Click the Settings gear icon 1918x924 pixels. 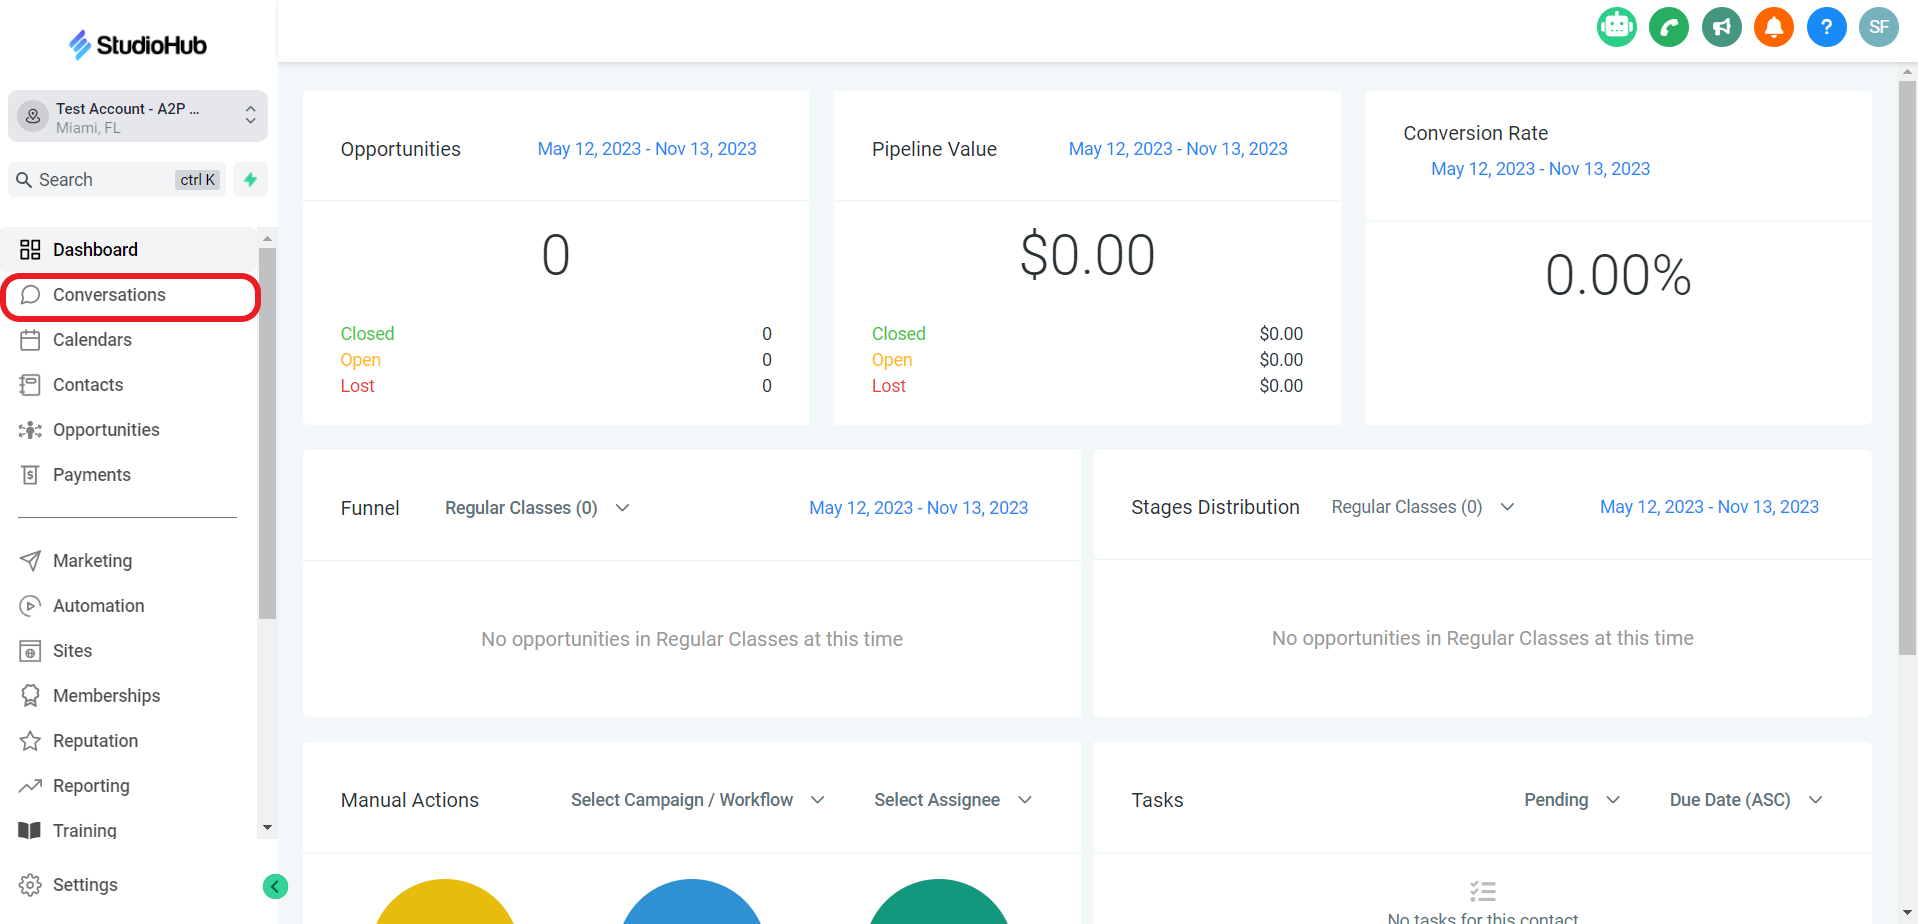click(x=30, y=885)
